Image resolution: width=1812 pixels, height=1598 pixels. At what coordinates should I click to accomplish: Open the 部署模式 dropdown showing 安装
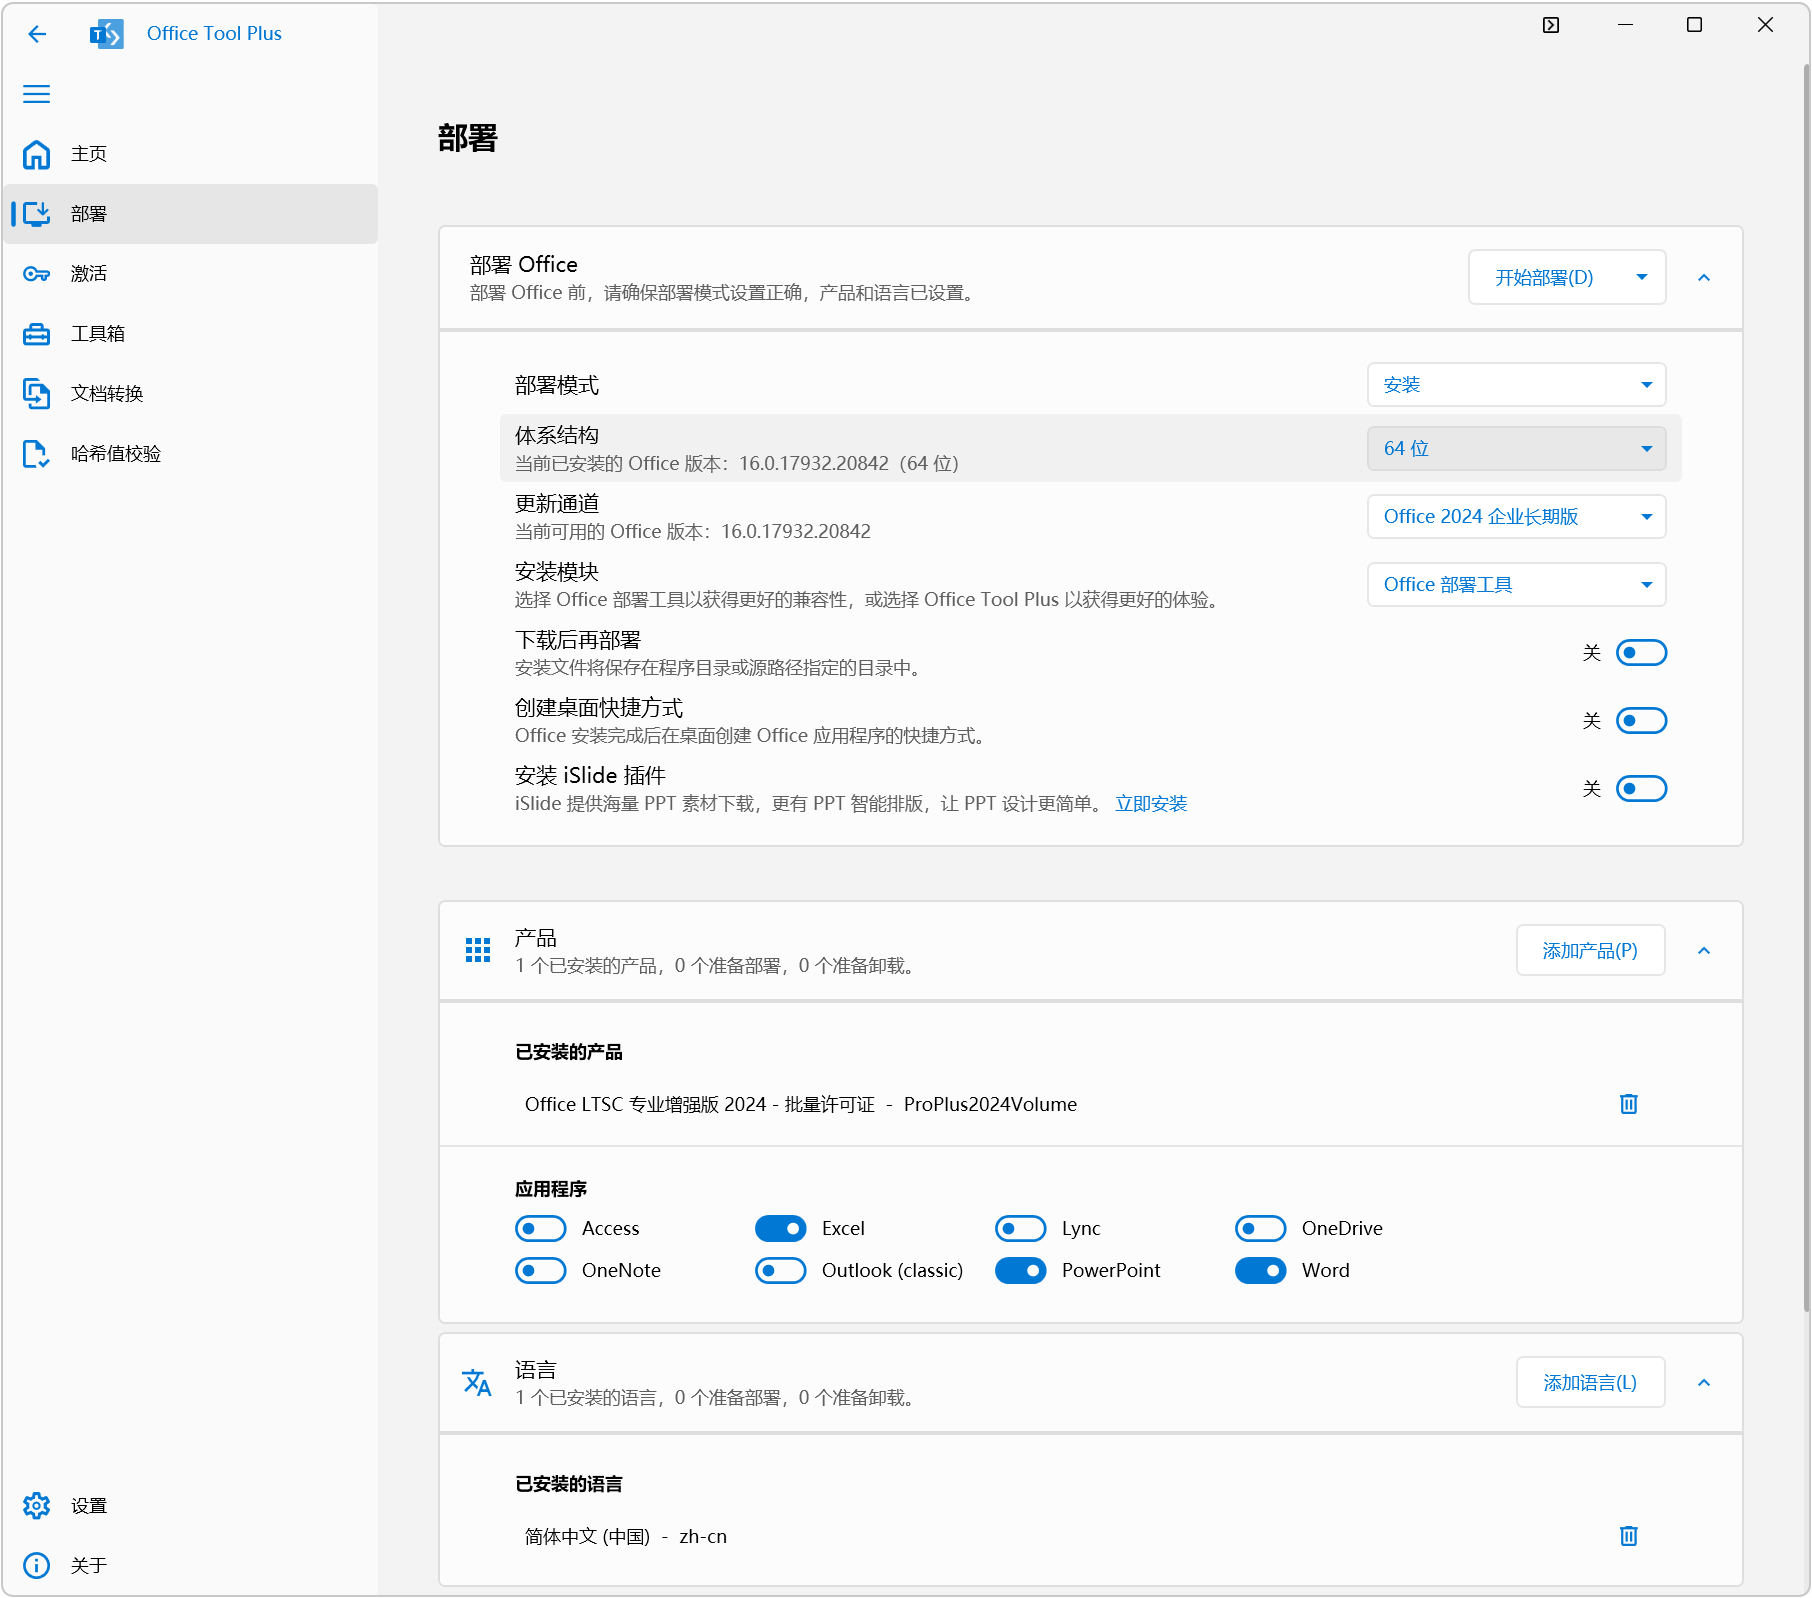point(1517,385)
